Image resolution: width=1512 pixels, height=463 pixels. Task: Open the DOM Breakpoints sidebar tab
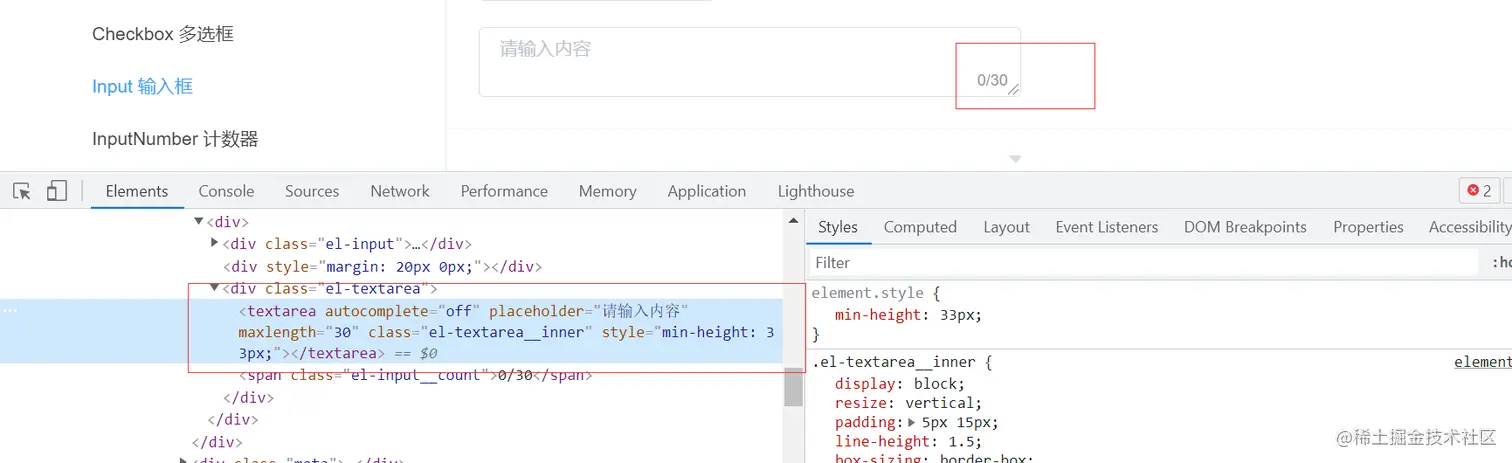point(1245,227)
